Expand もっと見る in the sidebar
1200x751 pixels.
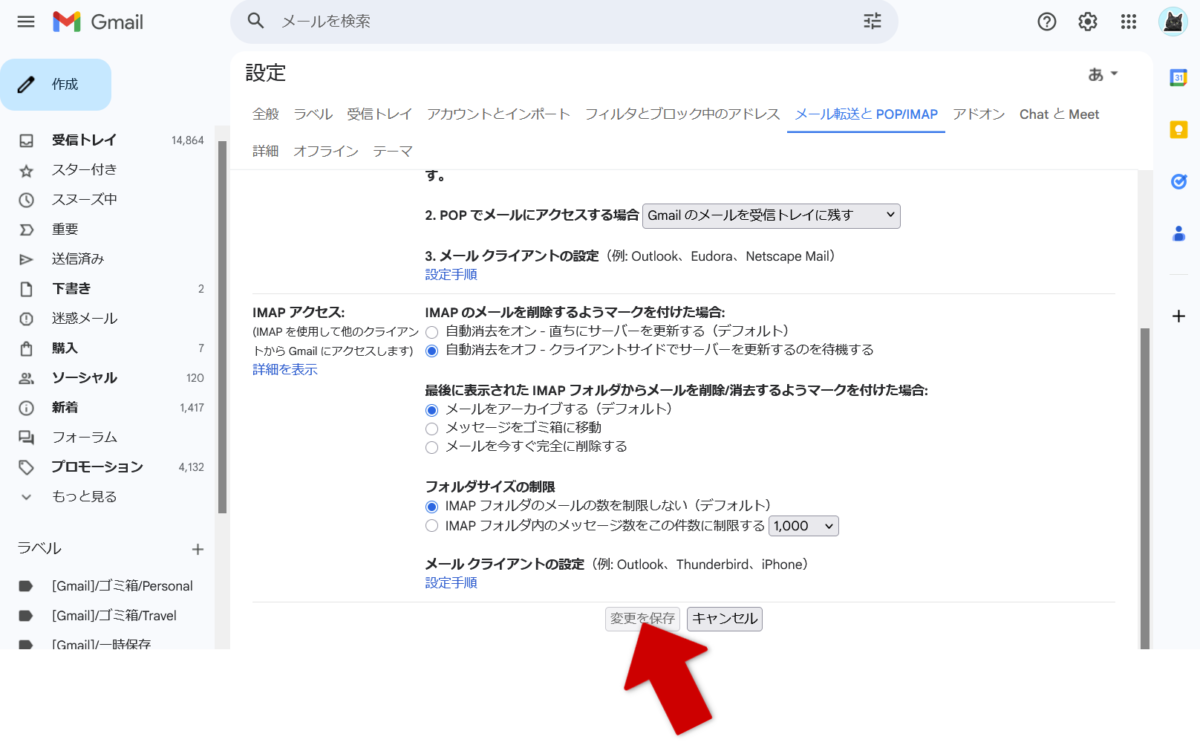[84, 497]
